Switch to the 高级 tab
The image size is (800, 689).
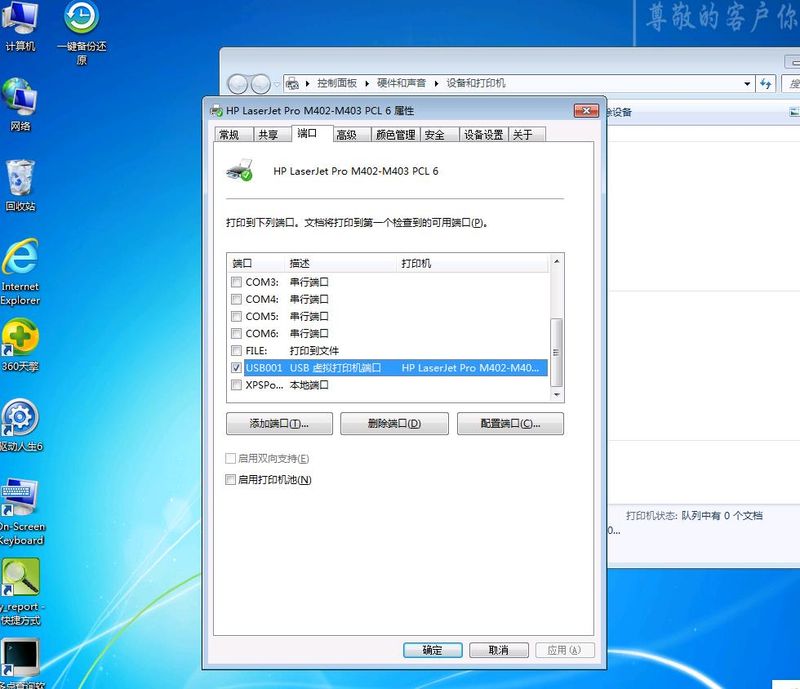(x=346, y=135)
